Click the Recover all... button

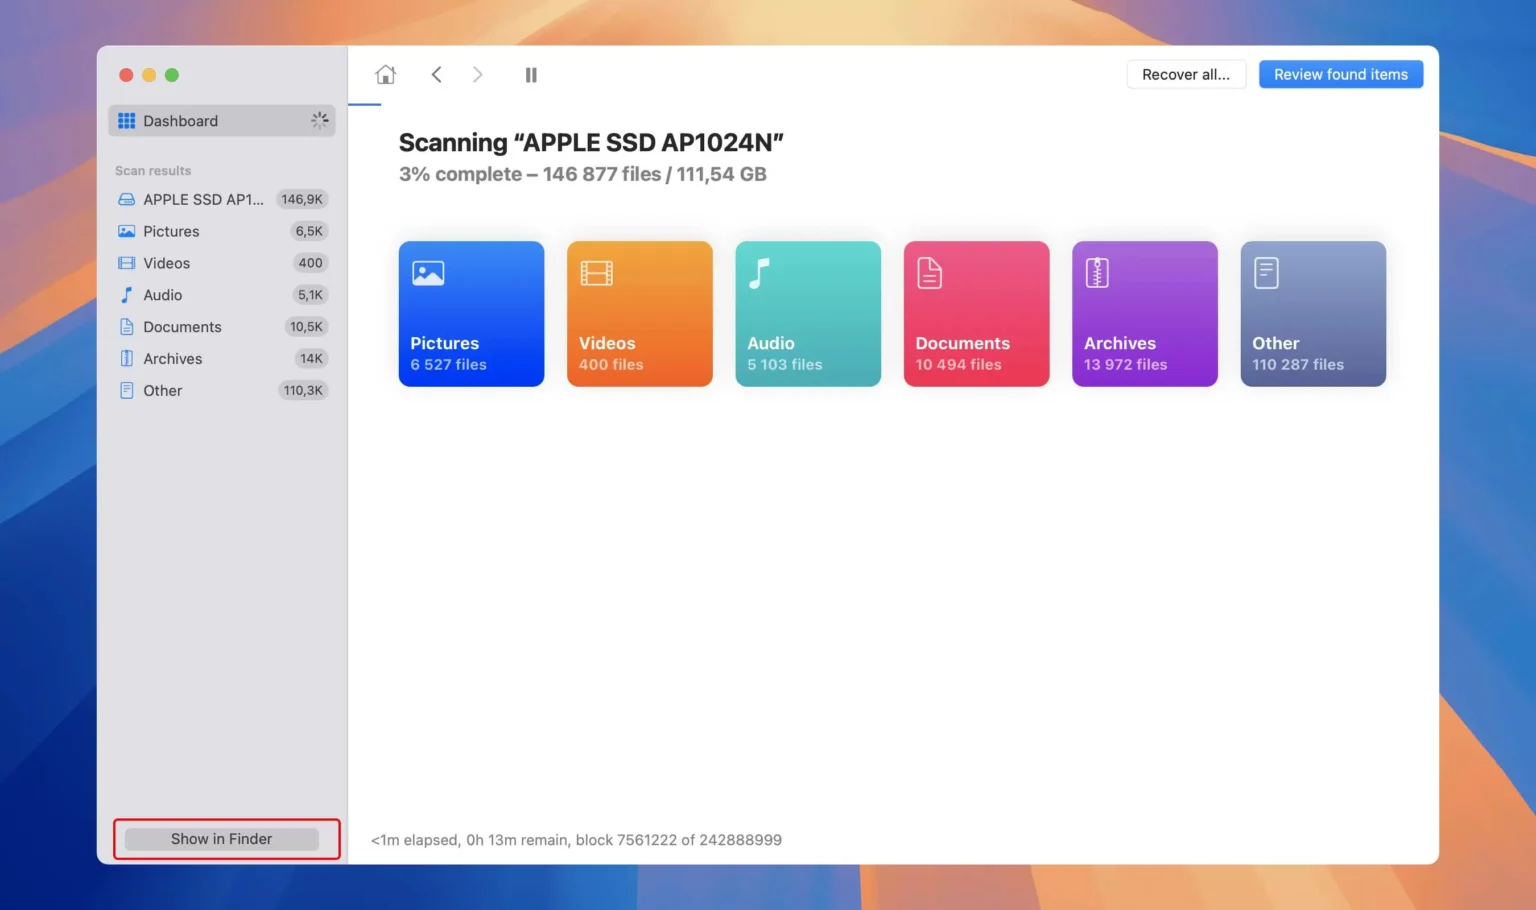tap(1185, 75)
